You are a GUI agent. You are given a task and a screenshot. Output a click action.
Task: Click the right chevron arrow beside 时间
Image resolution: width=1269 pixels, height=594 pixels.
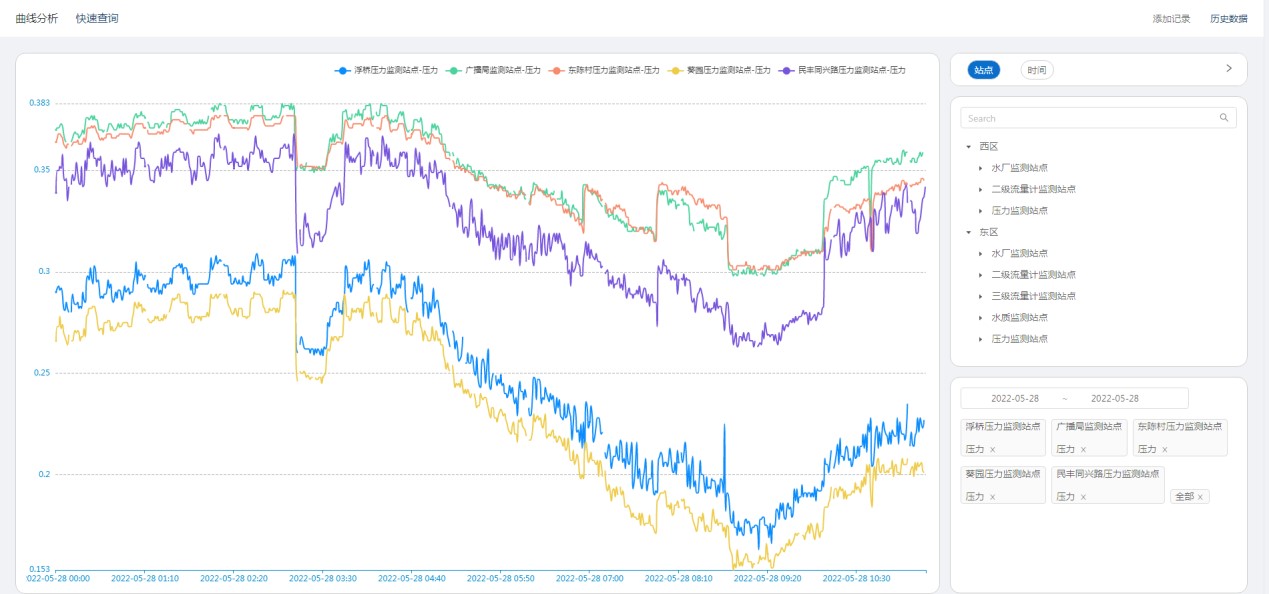click(x=1229, y=69)
